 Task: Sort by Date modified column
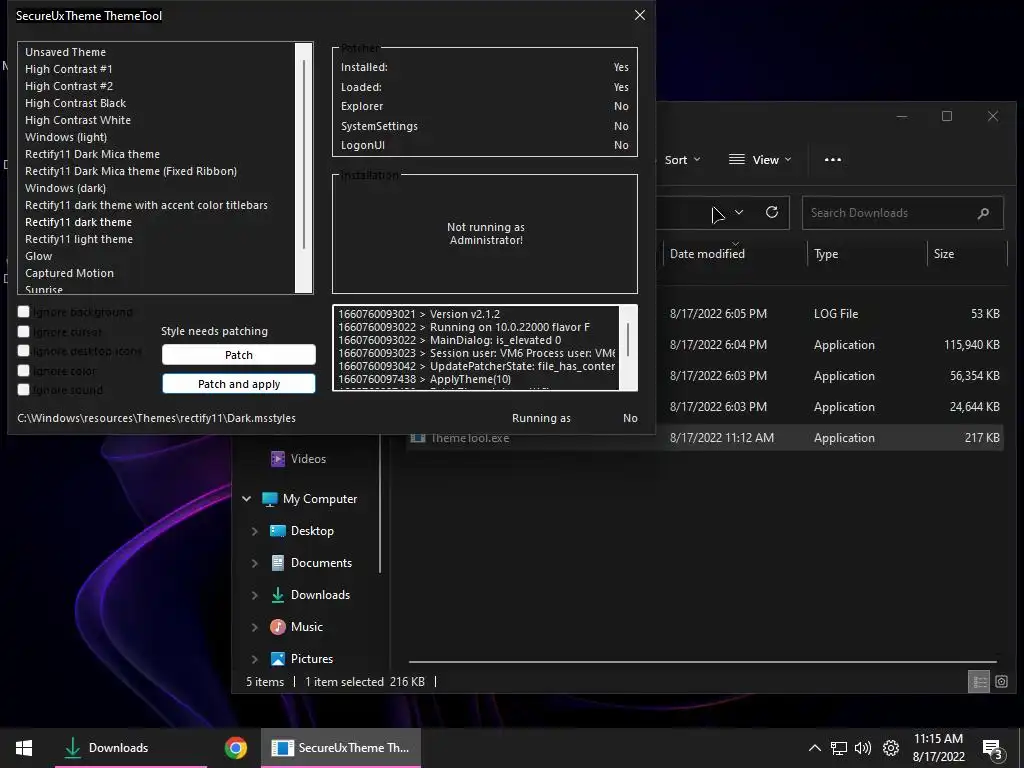pos(707,254)
